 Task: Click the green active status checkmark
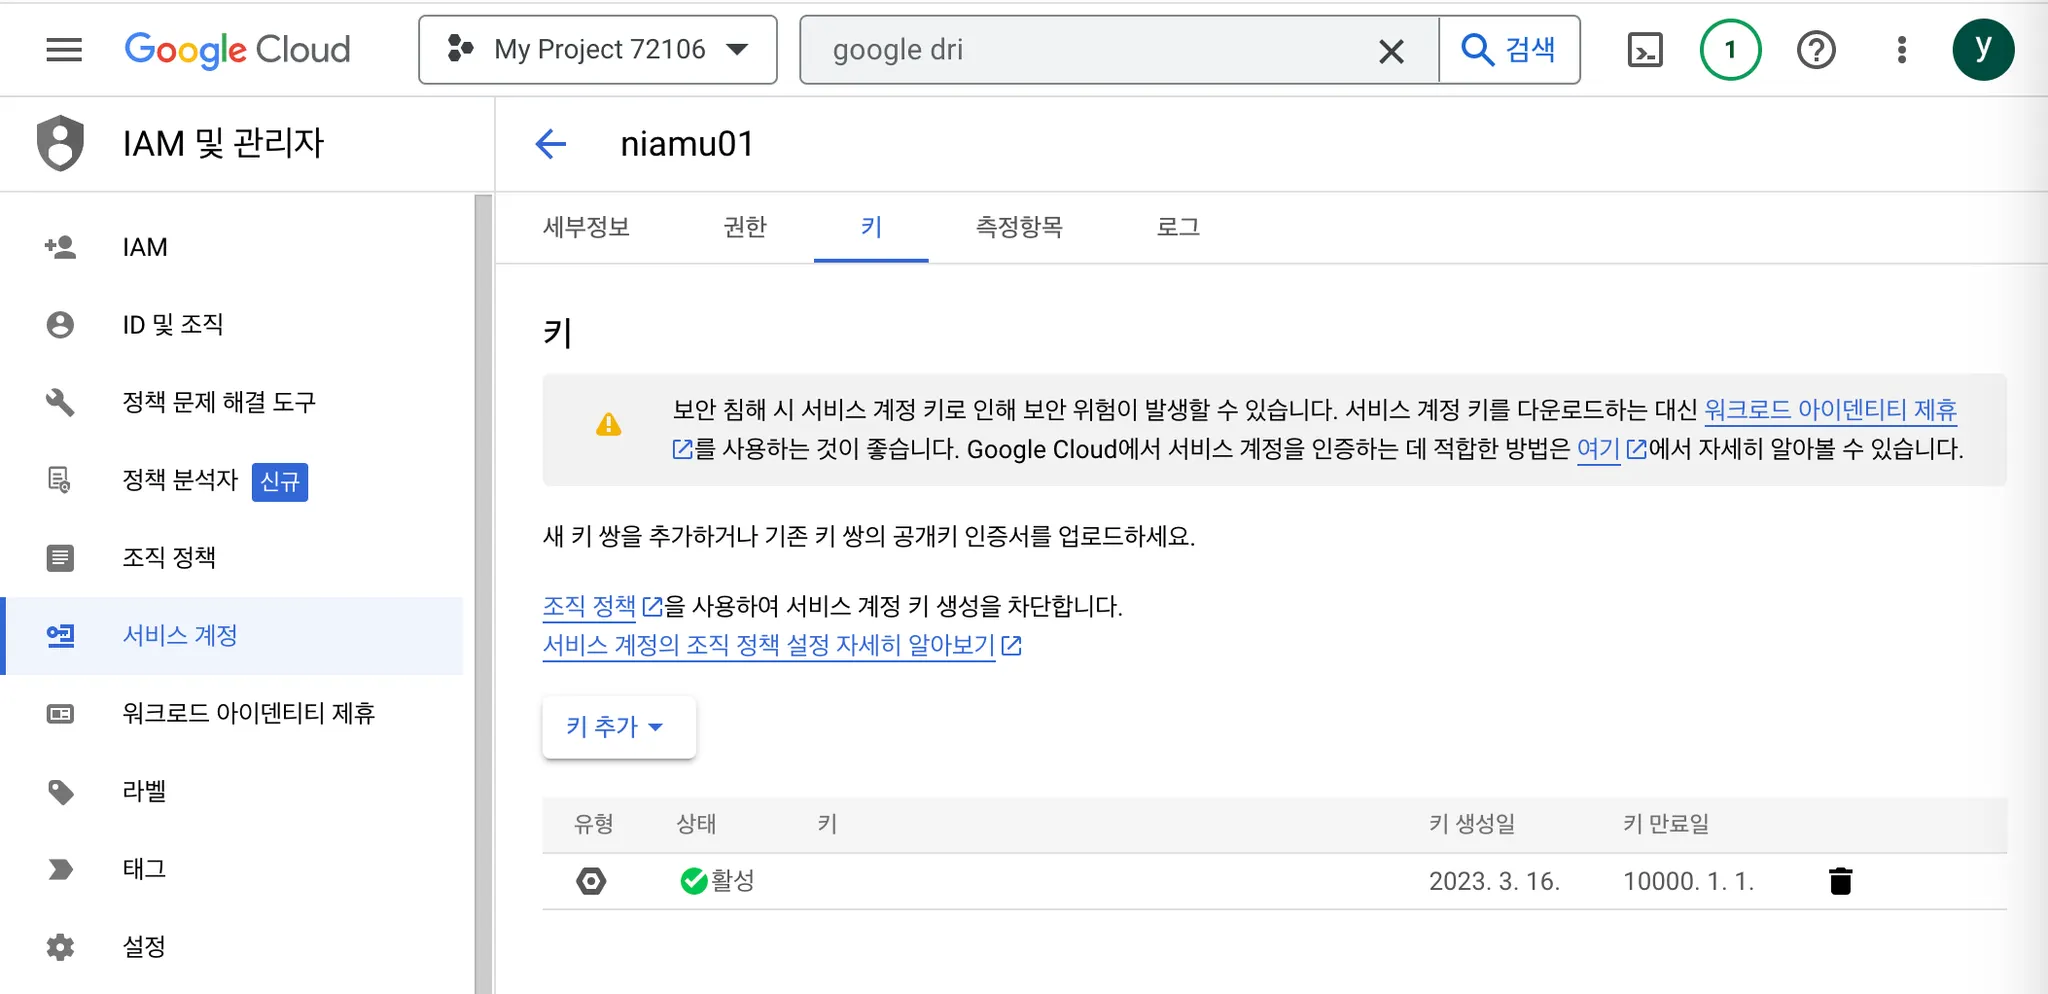click(x=693, y=881)
